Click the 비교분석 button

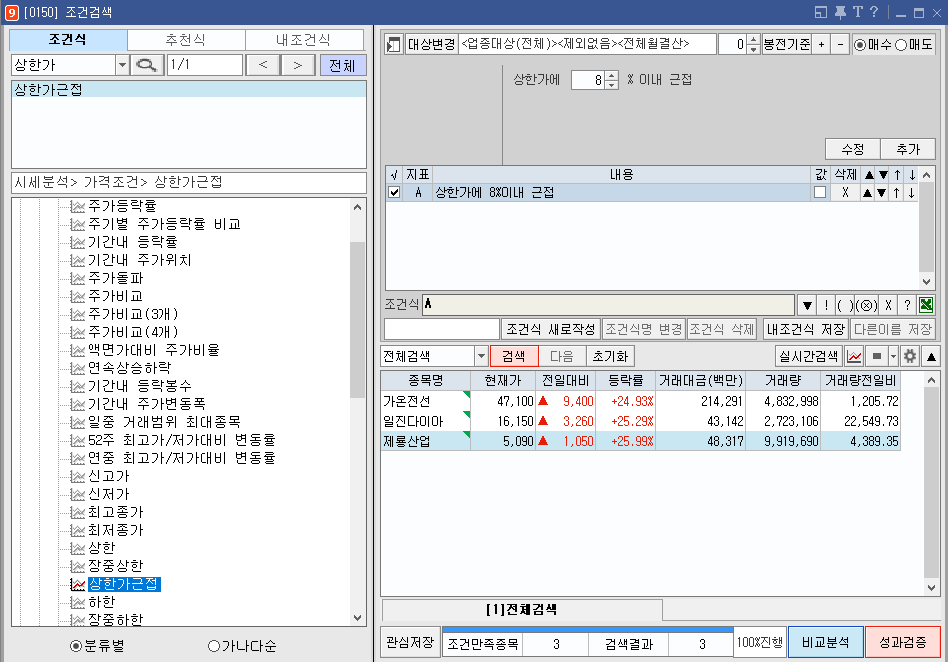(x=825, y=643)
